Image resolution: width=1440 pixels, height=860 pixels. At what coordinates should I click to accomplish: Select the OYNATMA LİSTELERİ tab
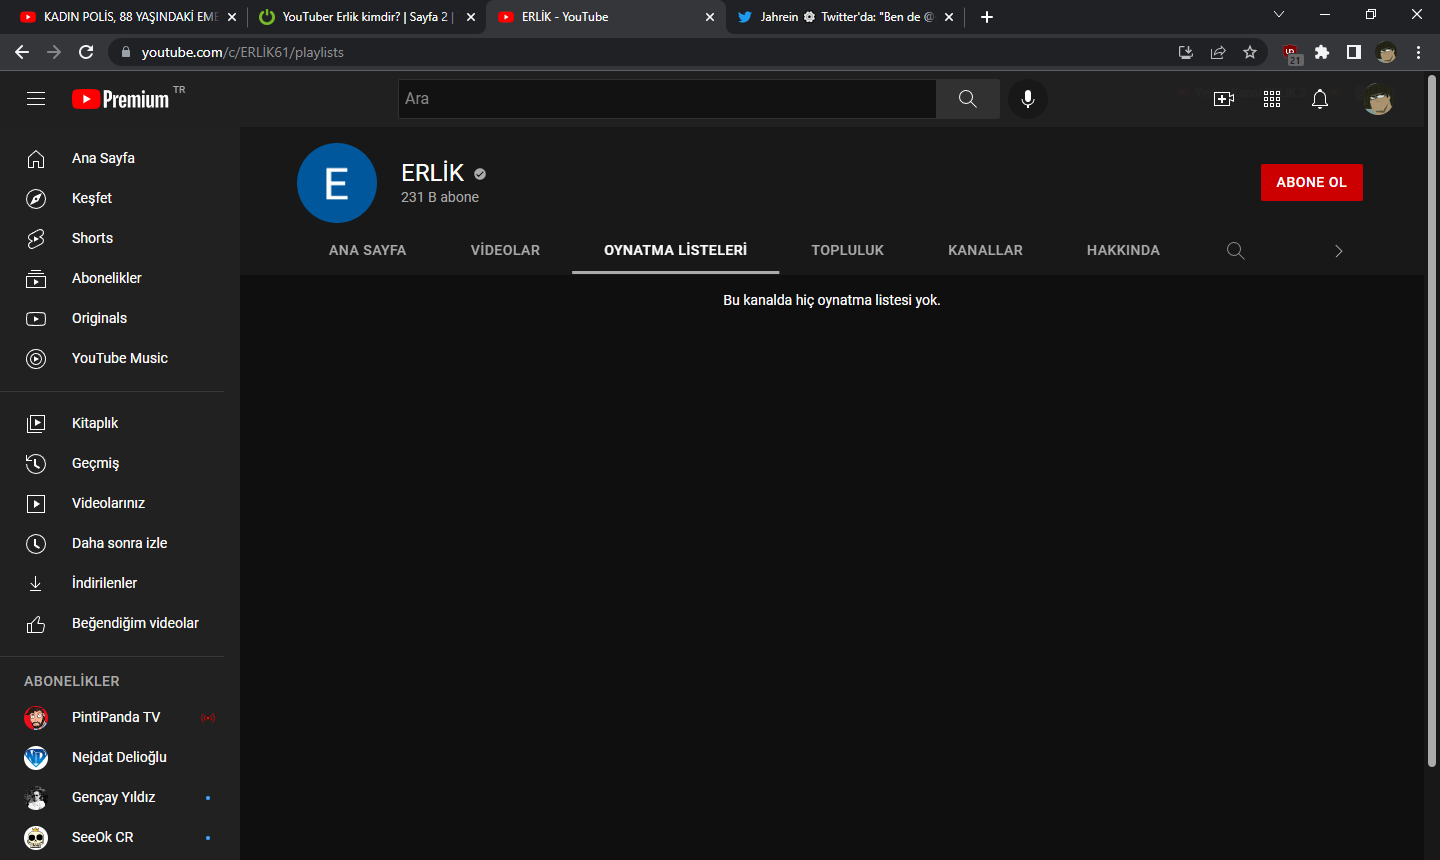tap(676, 250)
